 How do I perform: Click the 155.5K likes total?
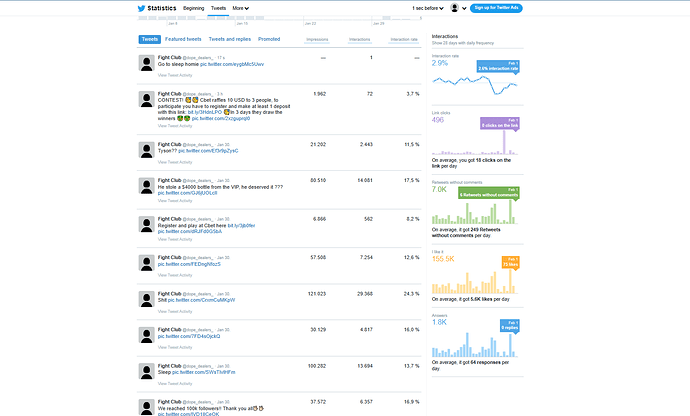coord(443,259)
